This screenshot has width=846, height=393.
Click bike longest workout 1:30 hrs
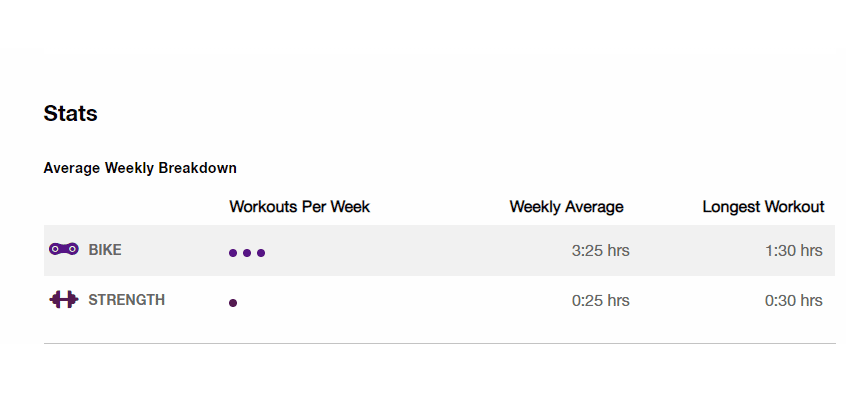[794, 250]
